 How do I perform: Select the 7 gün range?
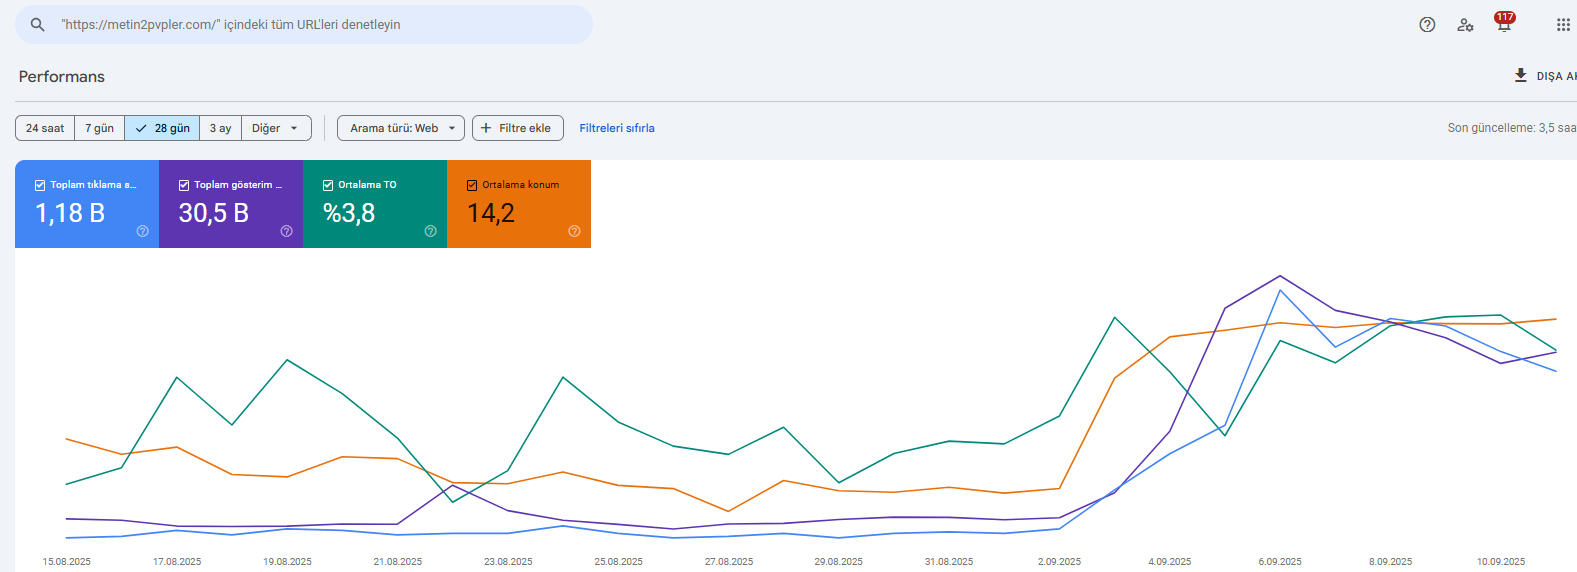99,128
